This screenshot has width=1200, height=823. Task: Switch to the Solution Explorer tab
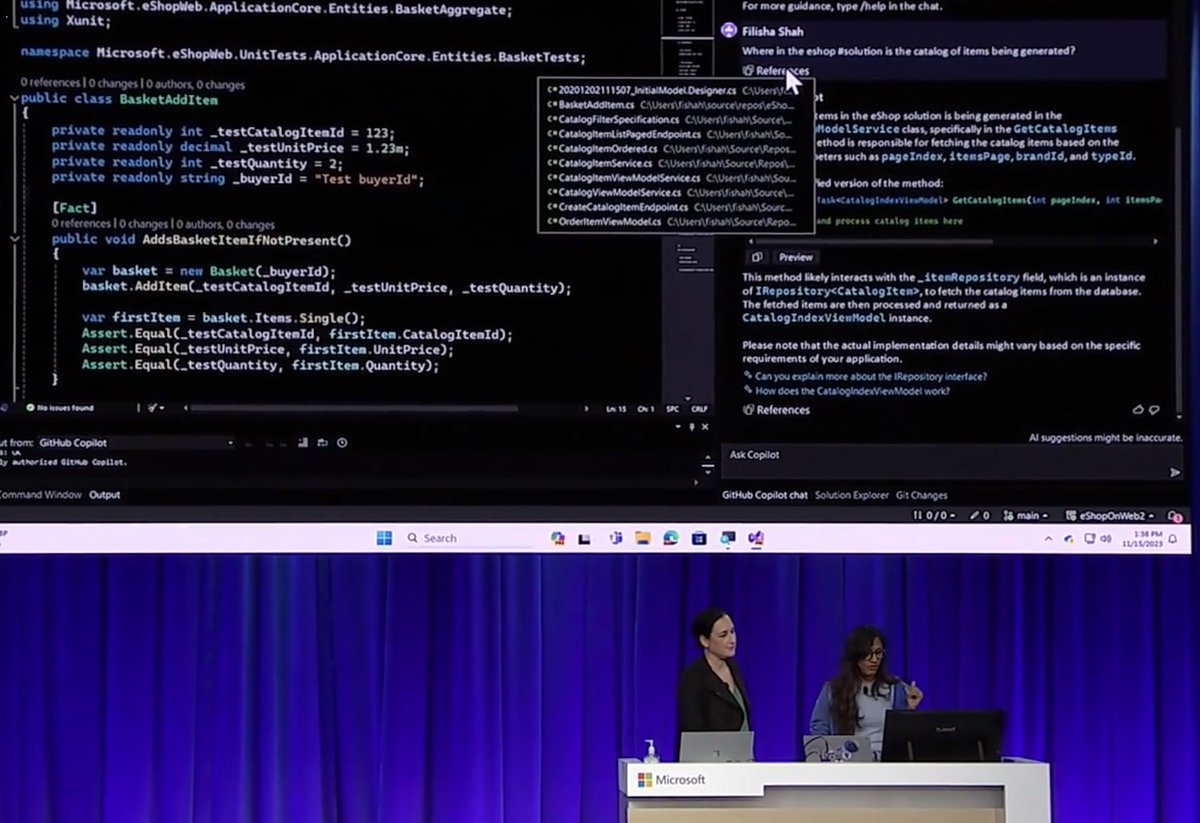click(x=851, y=495)
